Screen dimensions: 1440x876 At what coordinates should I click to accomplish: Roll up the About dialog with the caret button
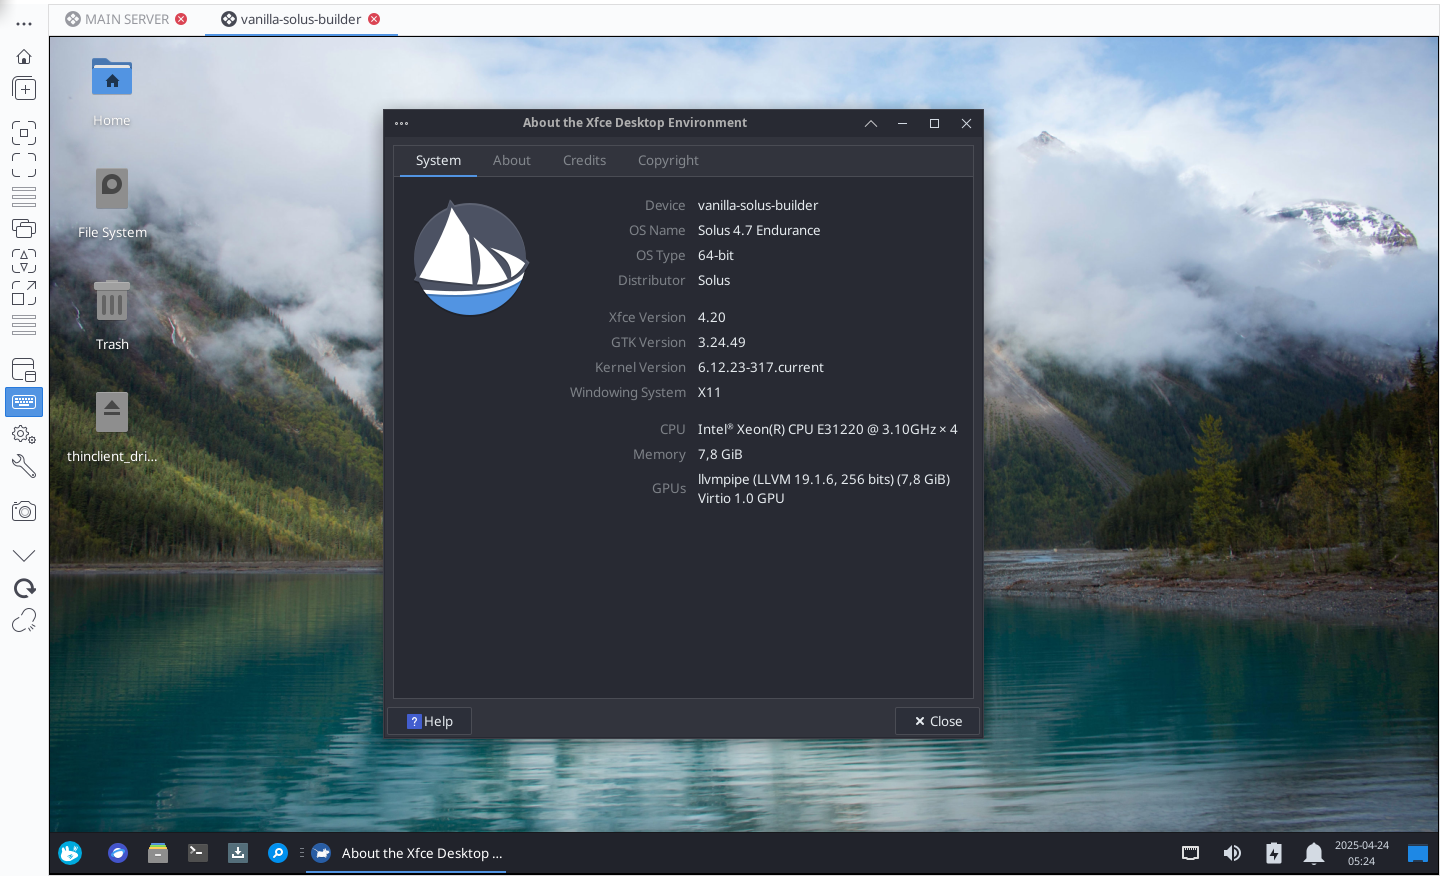click(x=871, y=123)
